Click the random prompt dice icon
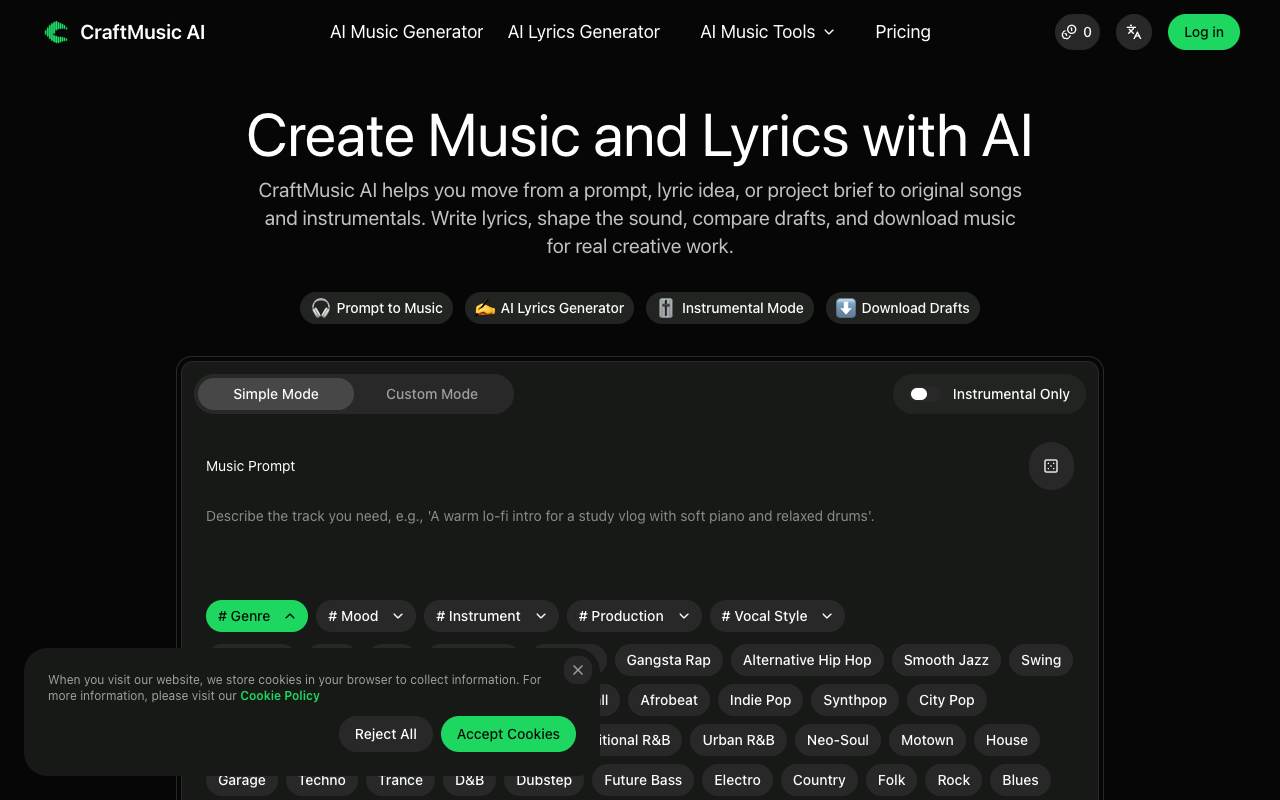 pos(1051,466)
